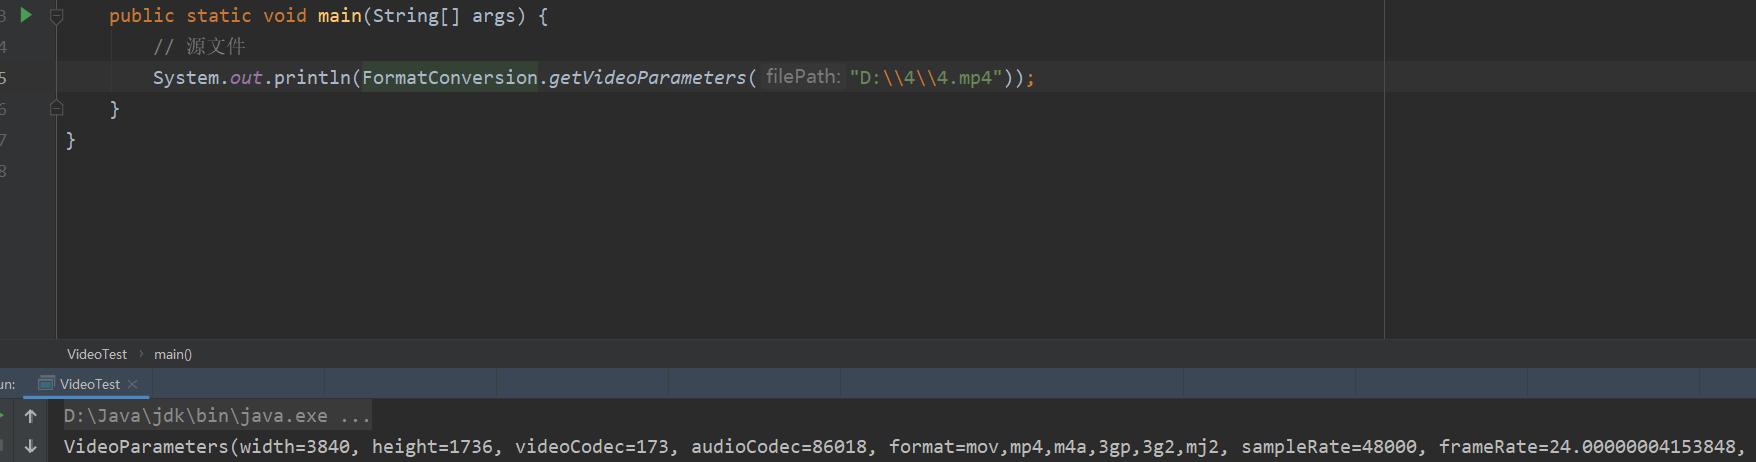
Task: Collapse the main method closing brace fold
Action: coord(57,108)
